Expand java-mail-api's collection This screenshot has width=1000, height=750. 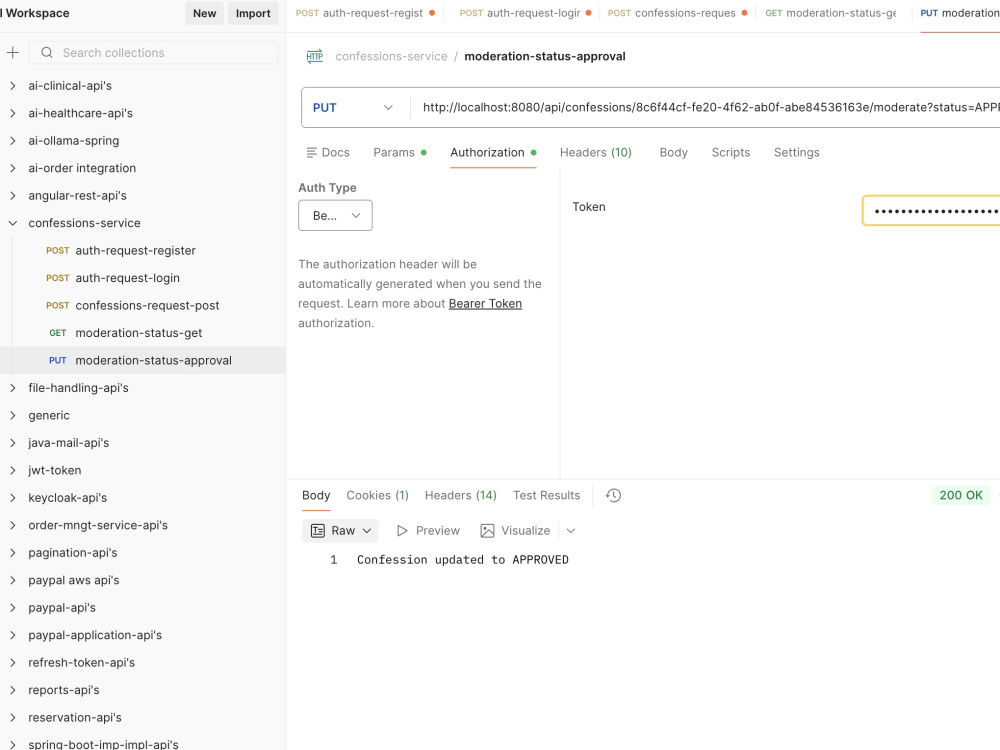[13, 443]
